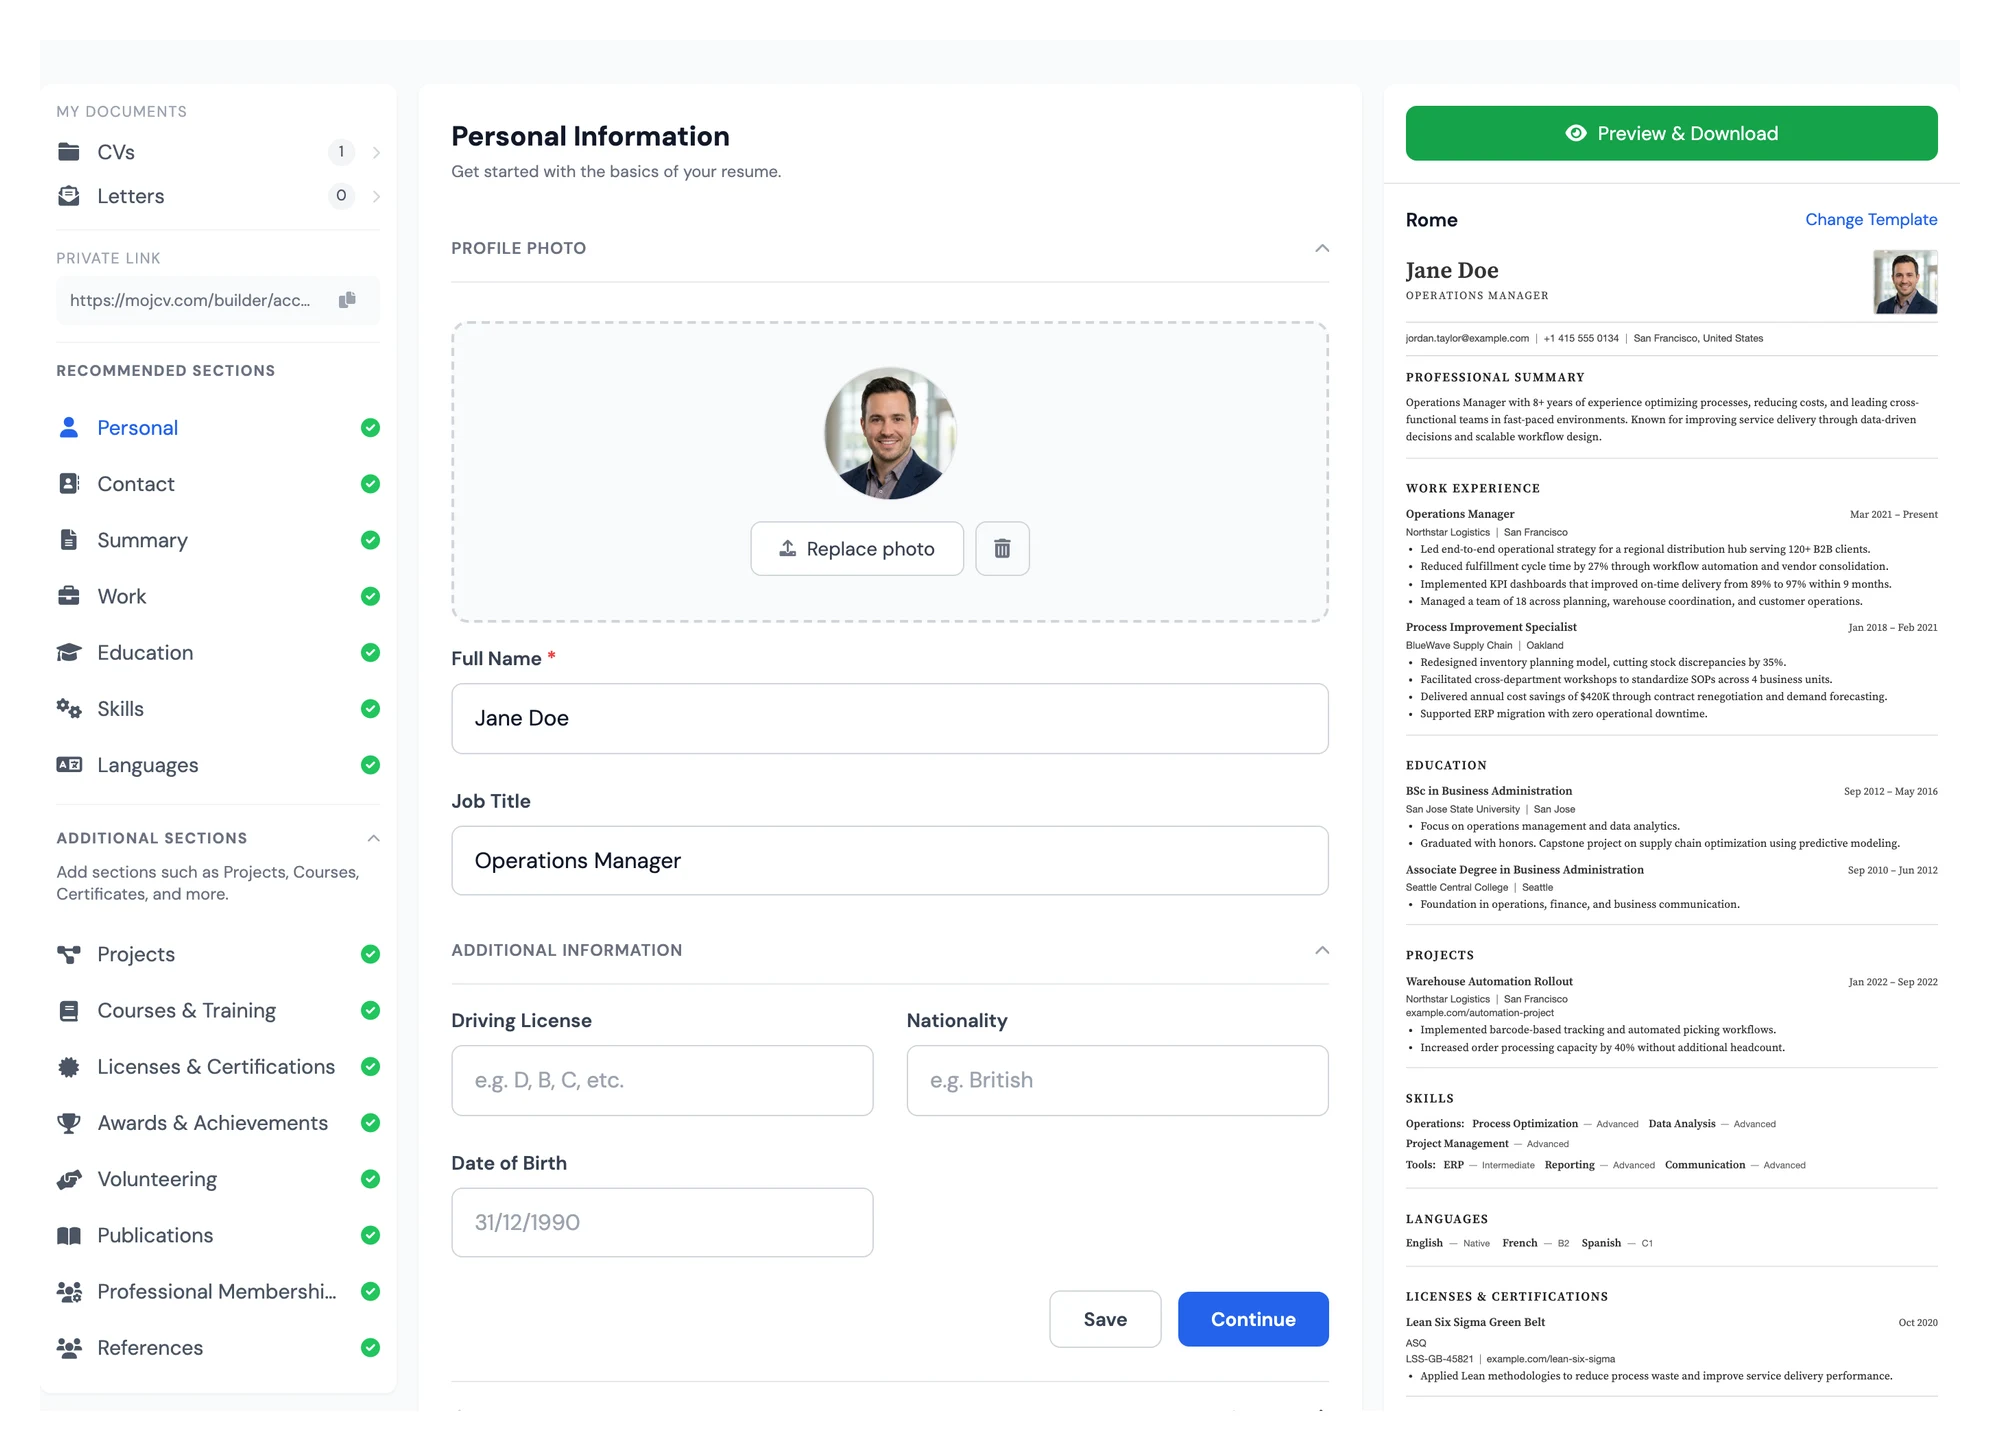Click the Personal person icon in sidebar
2000x1451 pixels.
(x=69, y=428)
